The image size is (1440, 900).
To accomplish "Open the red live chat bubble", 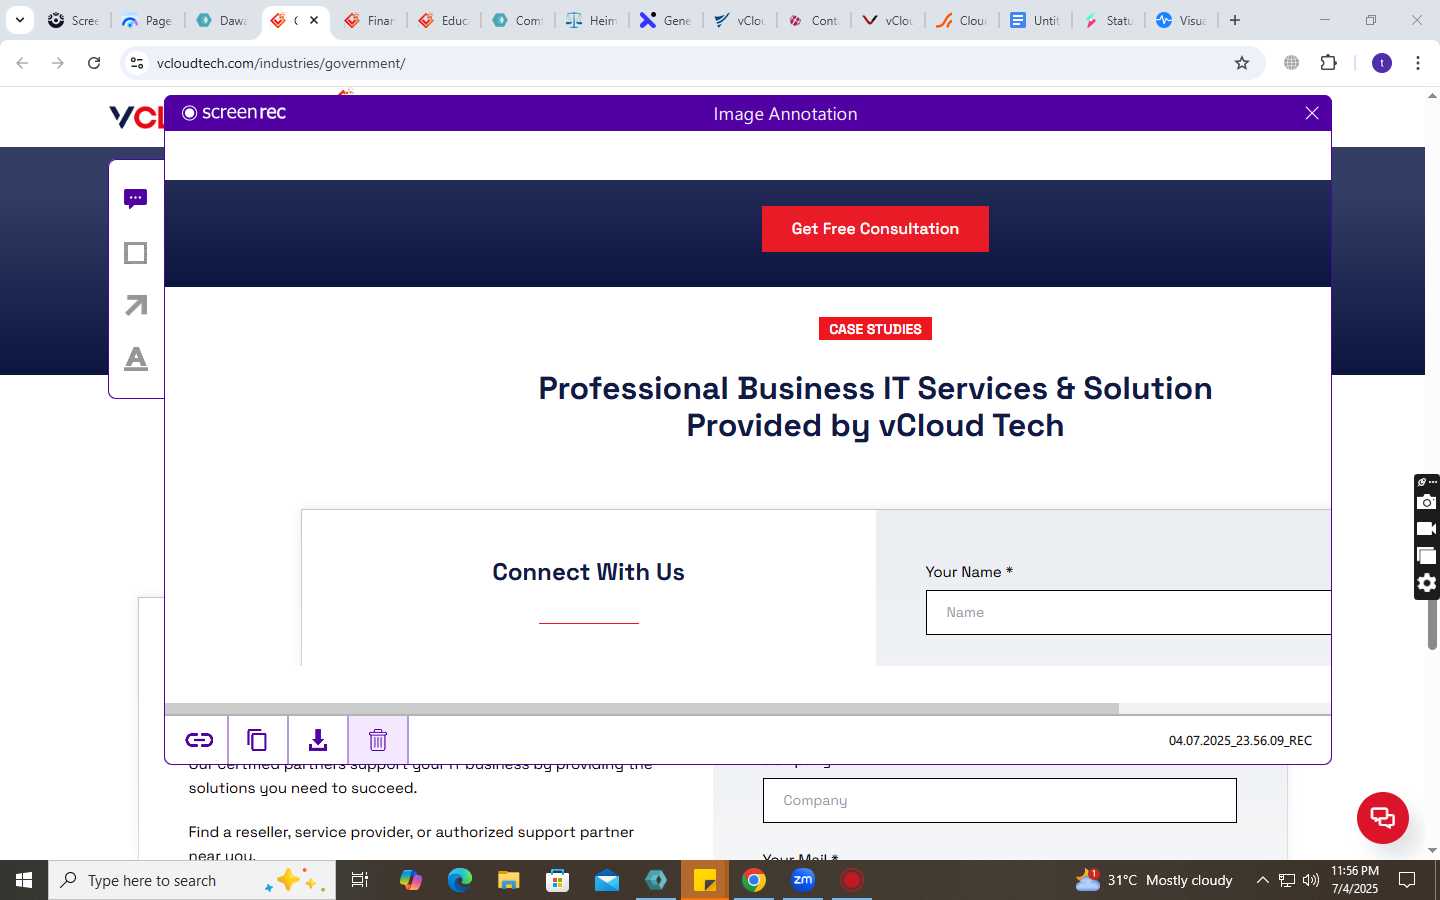I will coord(1382,817).
